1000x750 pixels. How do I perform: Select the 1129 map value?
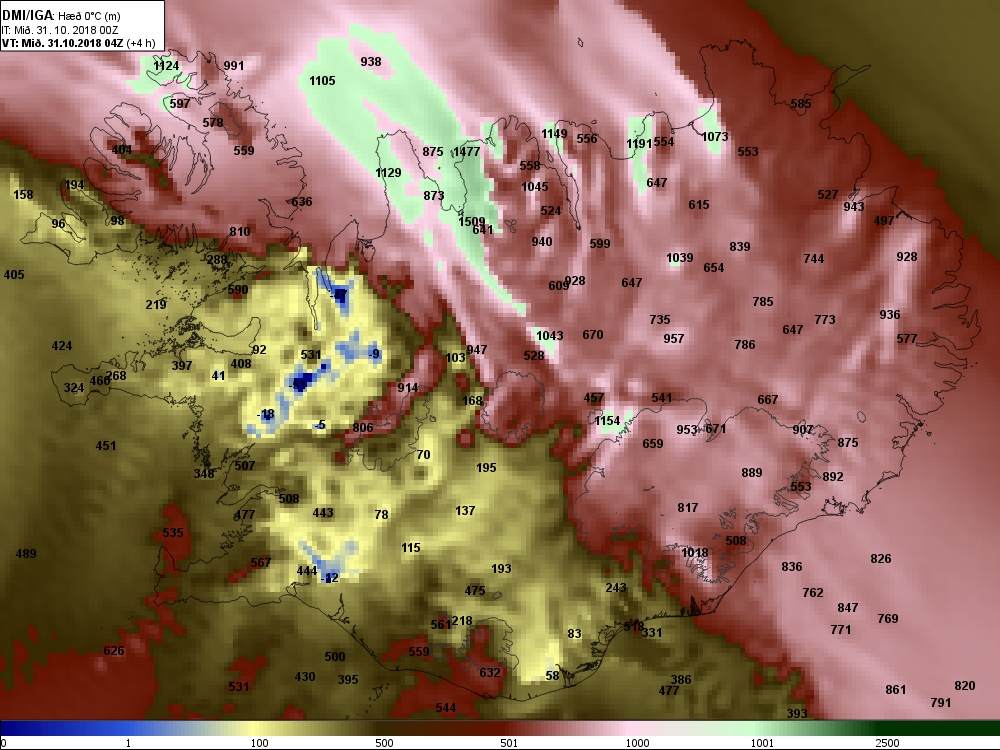(388, 173)
